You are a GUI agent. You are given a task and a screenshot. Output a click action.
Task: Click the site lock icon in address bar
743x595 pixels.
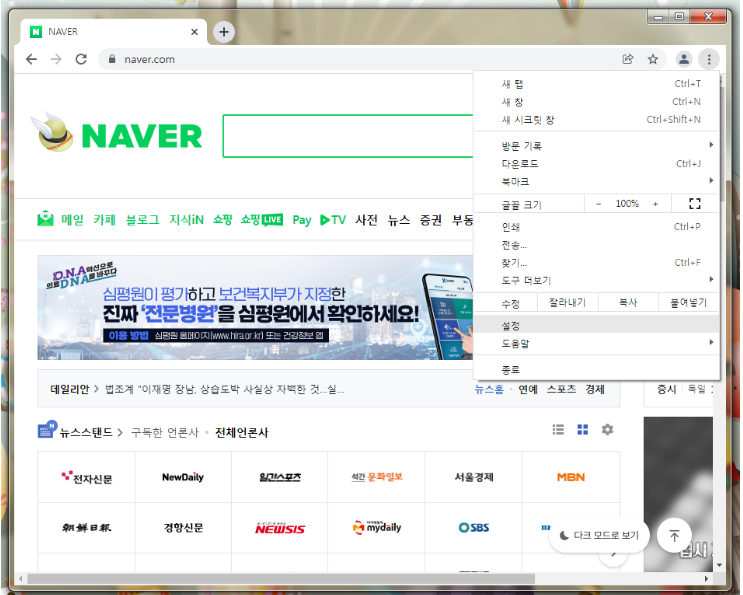tap(112, 59)
